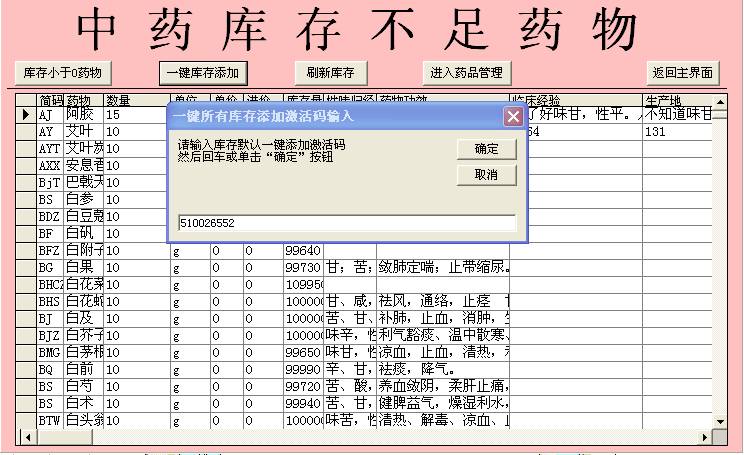
Task: Open 进入药品管理
Action: [x=466, y=73]
